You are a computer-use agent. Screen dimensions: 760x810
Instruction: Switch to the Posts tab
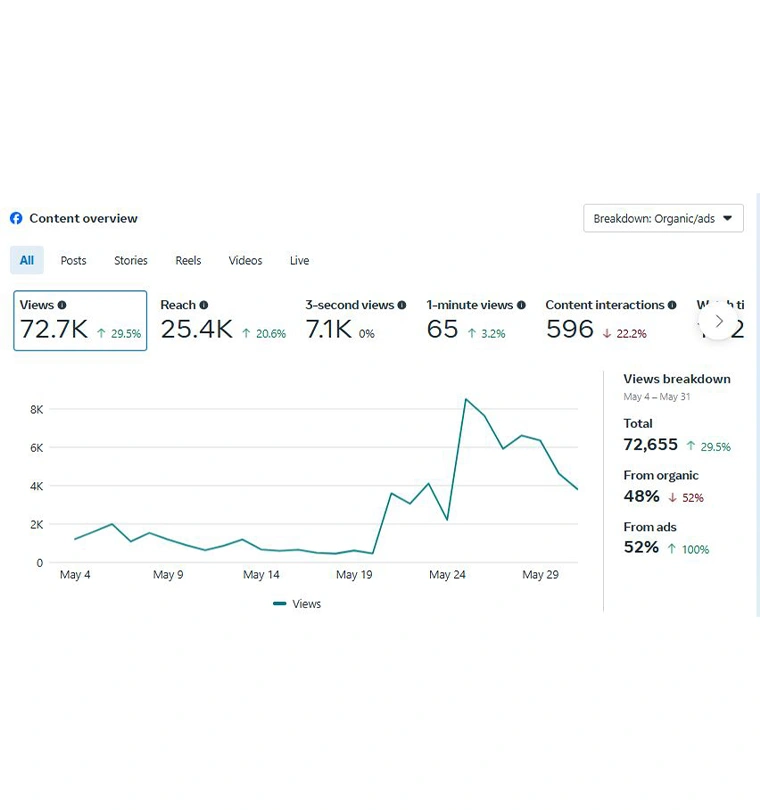tap(73, 260)
